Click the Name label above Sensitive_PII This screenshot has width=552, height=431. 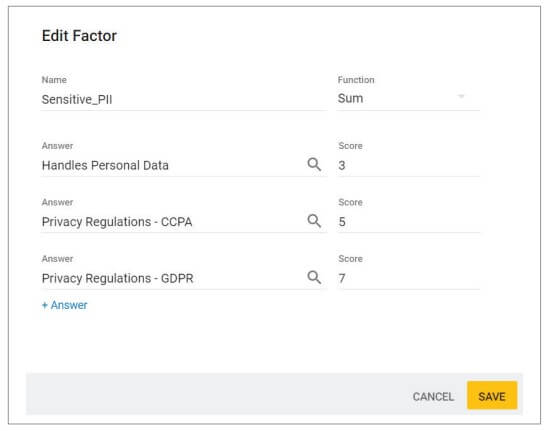pos(54,80)
